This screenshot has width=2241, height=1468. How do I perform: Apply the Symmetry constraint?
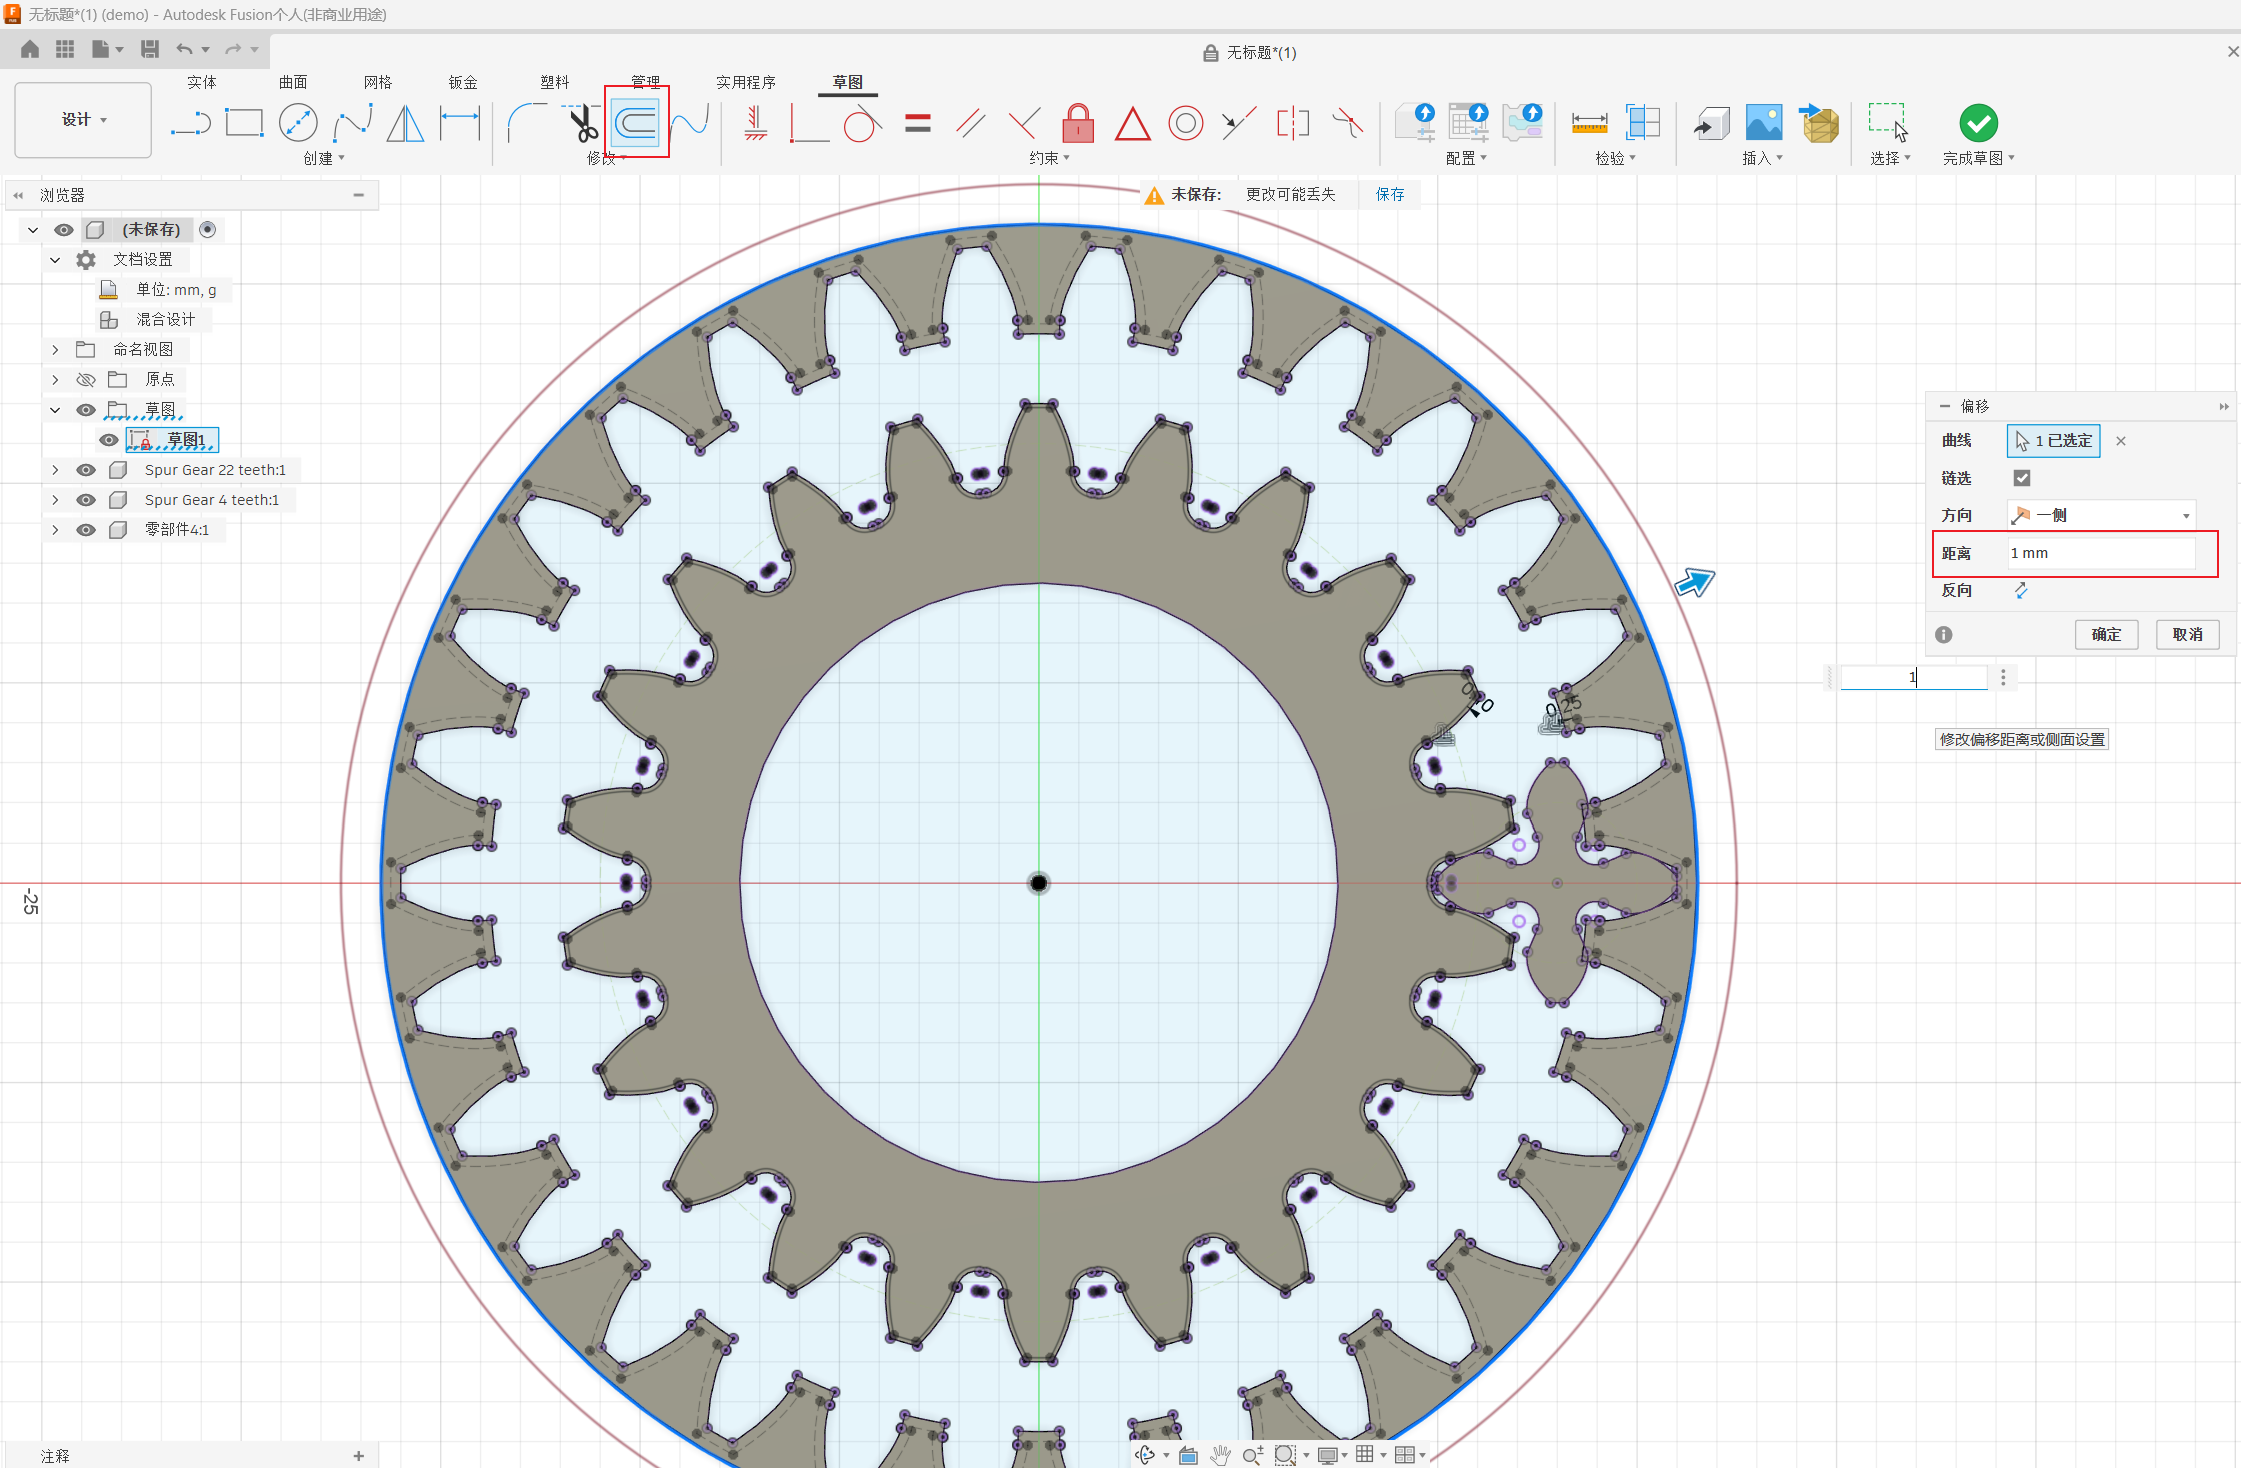(1293, 124)
